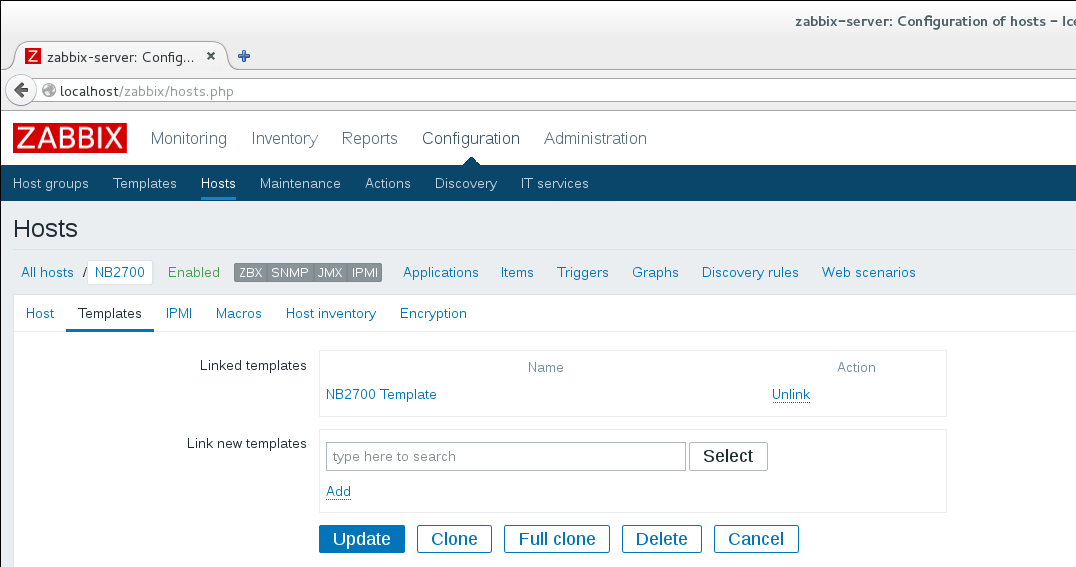Open the host's Triggers link

583,273
